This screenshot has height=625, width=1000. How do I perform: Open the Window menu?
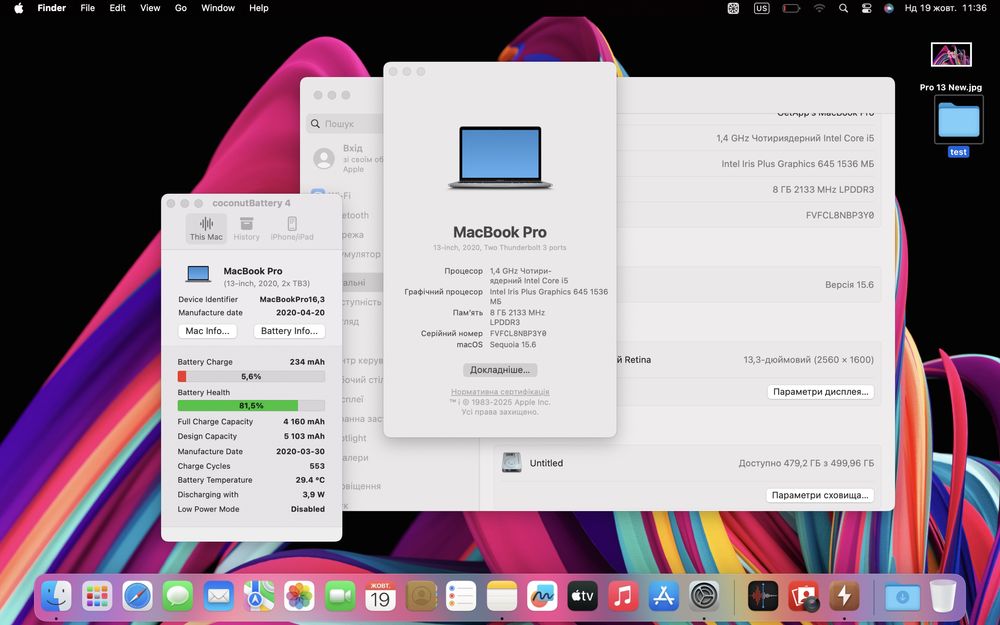(x=217, y=8)
